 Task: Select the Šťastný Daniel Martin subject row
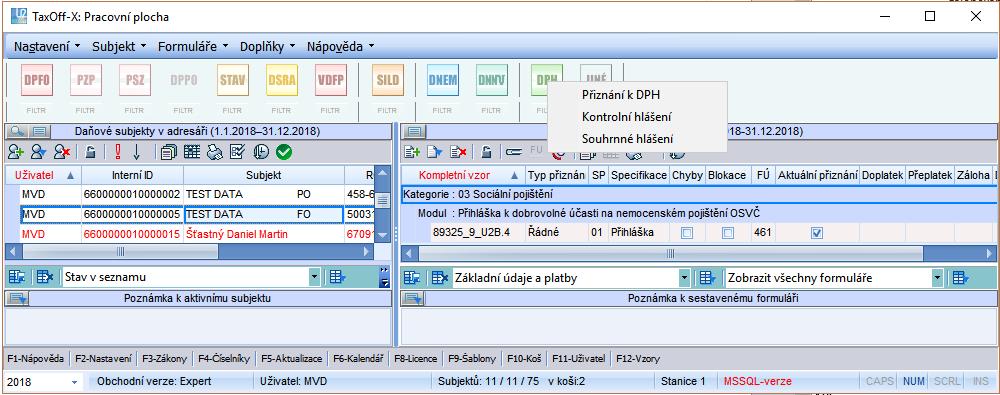[x=189, y=234]
